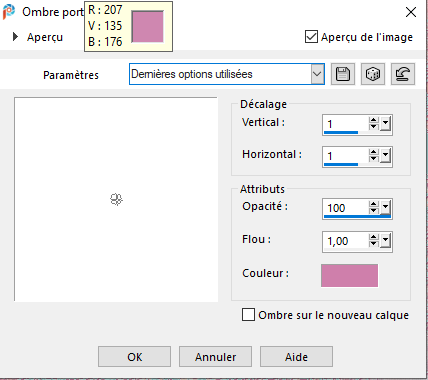This screenshot has height=380, width=428.
Task: Decrease Flou value with down arrow
Action: coord(374,244)
